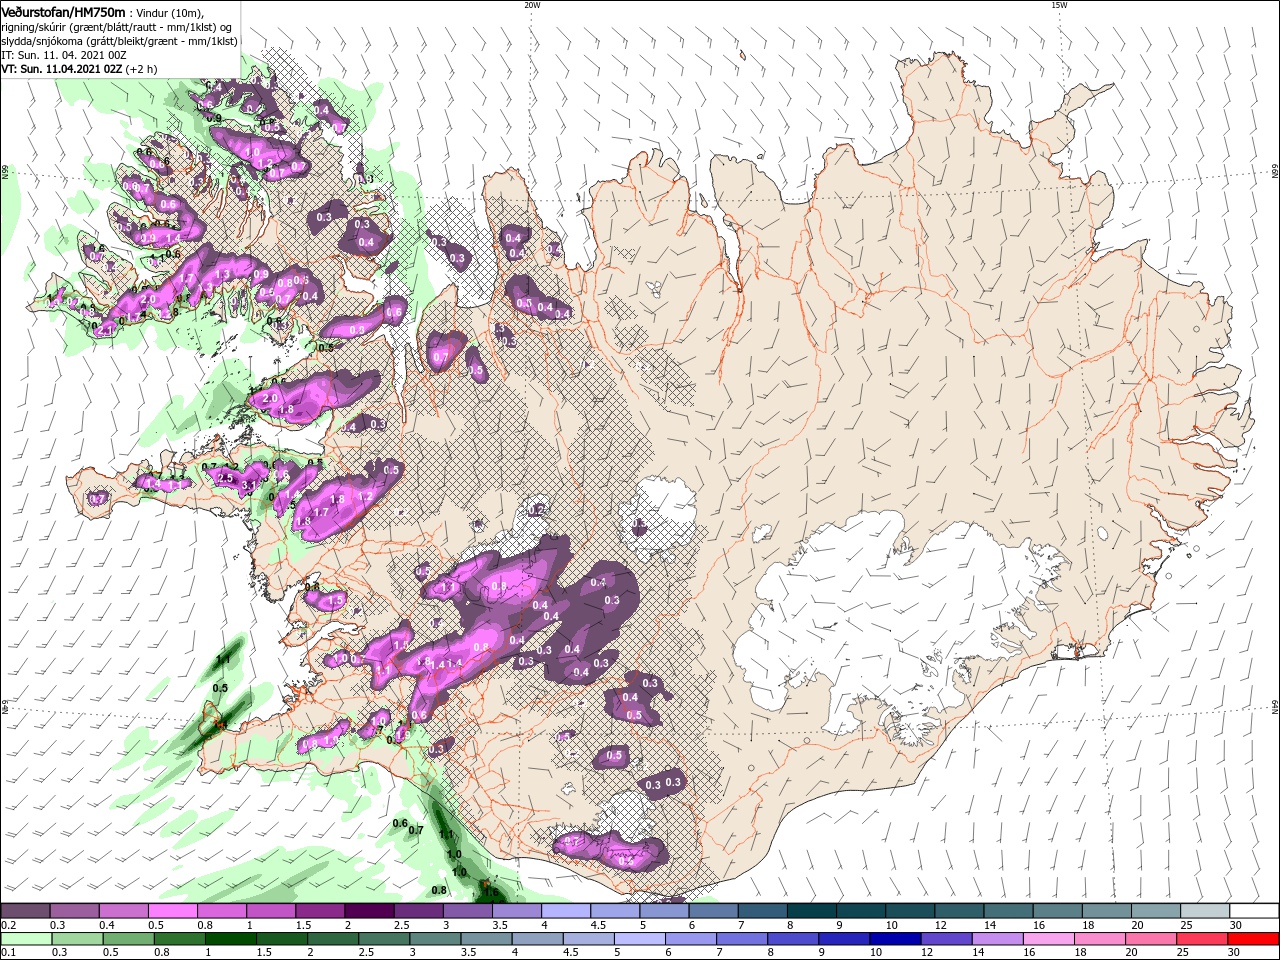Select the medium green 0.5–0.8 rain scale swatch
1280x960 pixels.
point(129,939)
